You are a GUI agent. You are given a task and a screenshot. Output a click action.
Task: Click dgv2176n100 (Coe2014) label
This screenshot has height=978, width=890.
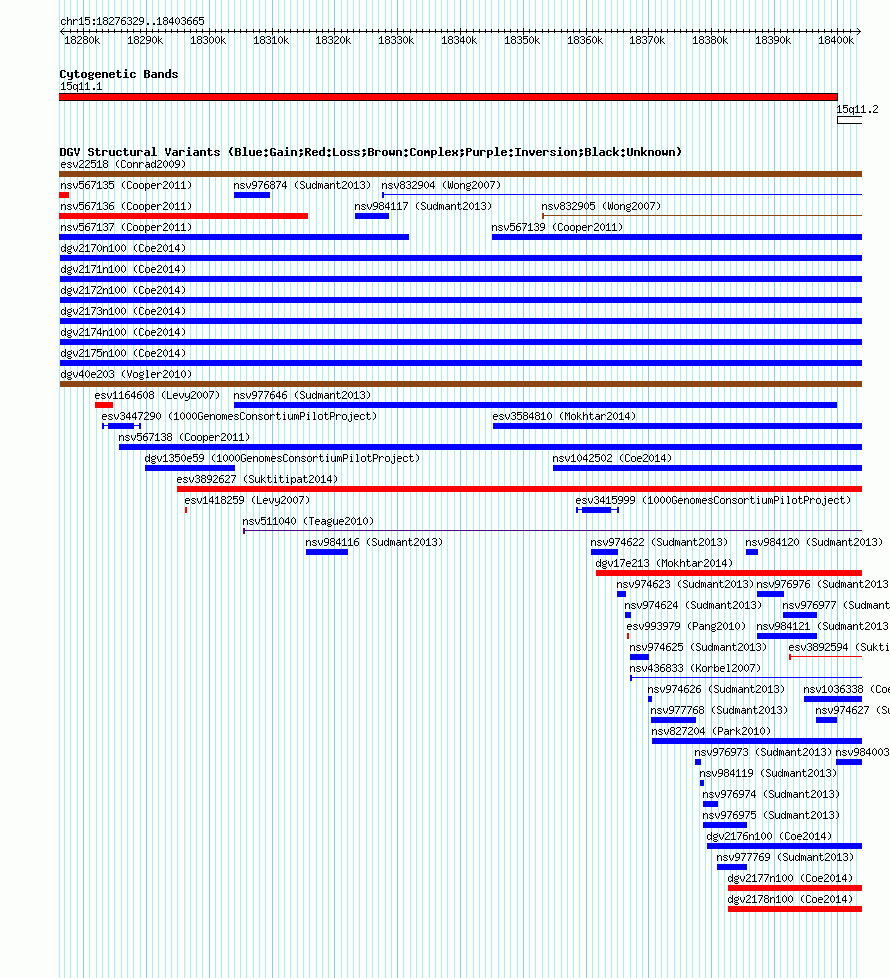tap(769, 836)
